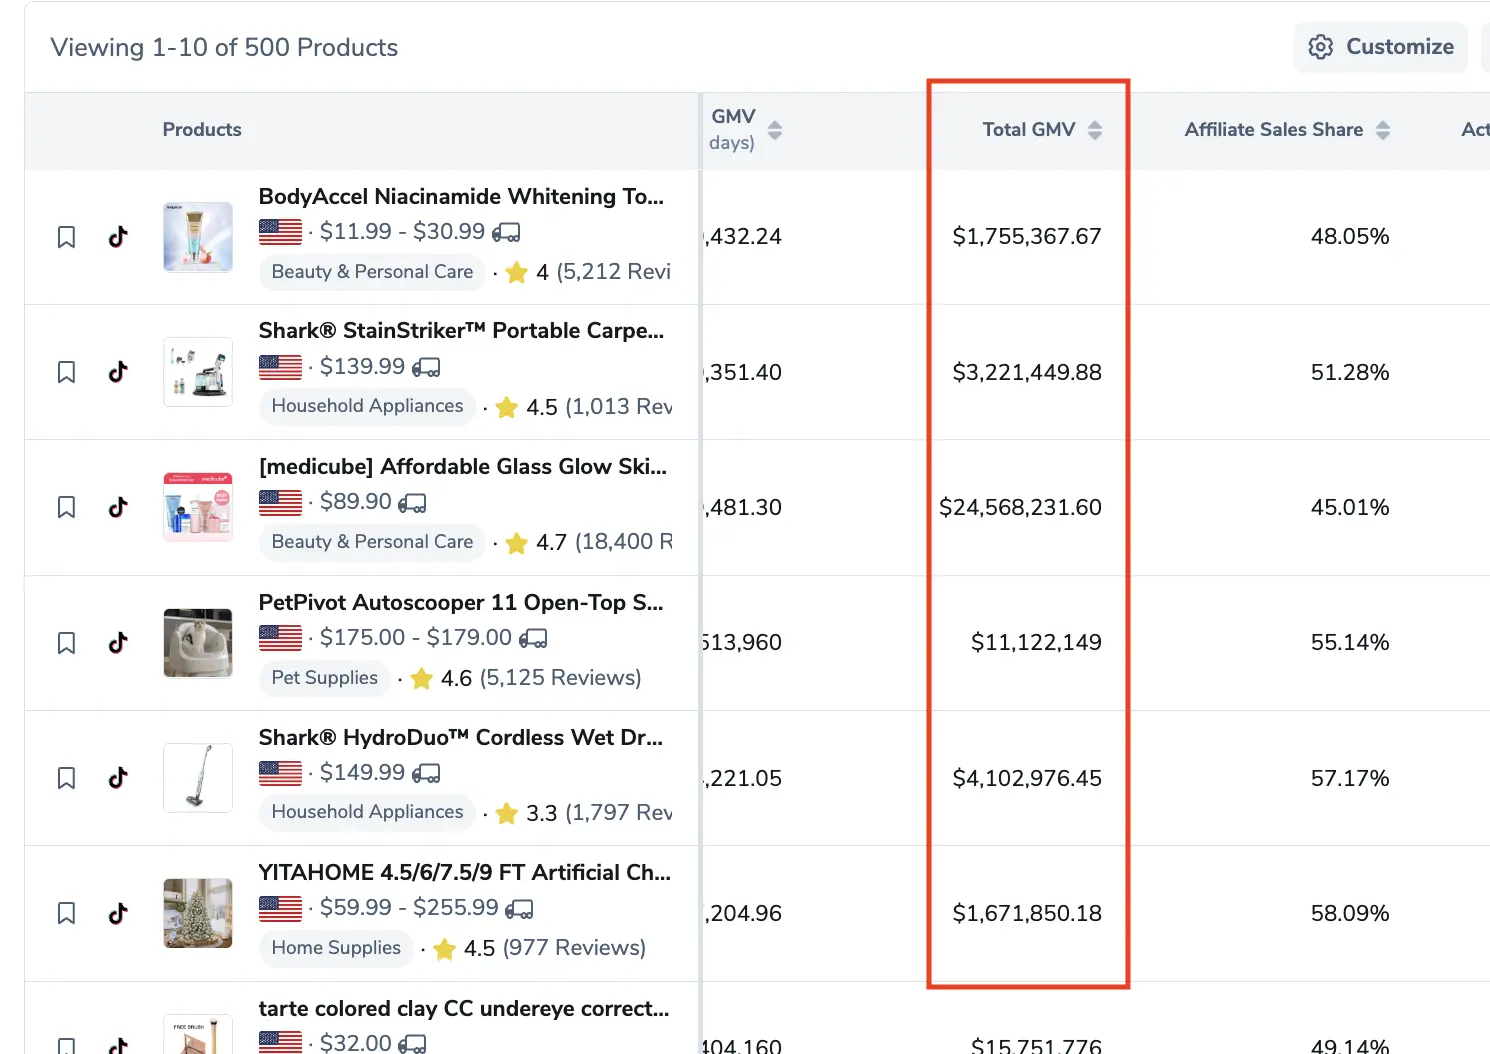Open Customize columns button
The height and width of the screenshot is (1054, 1490).
[1380, 47]
